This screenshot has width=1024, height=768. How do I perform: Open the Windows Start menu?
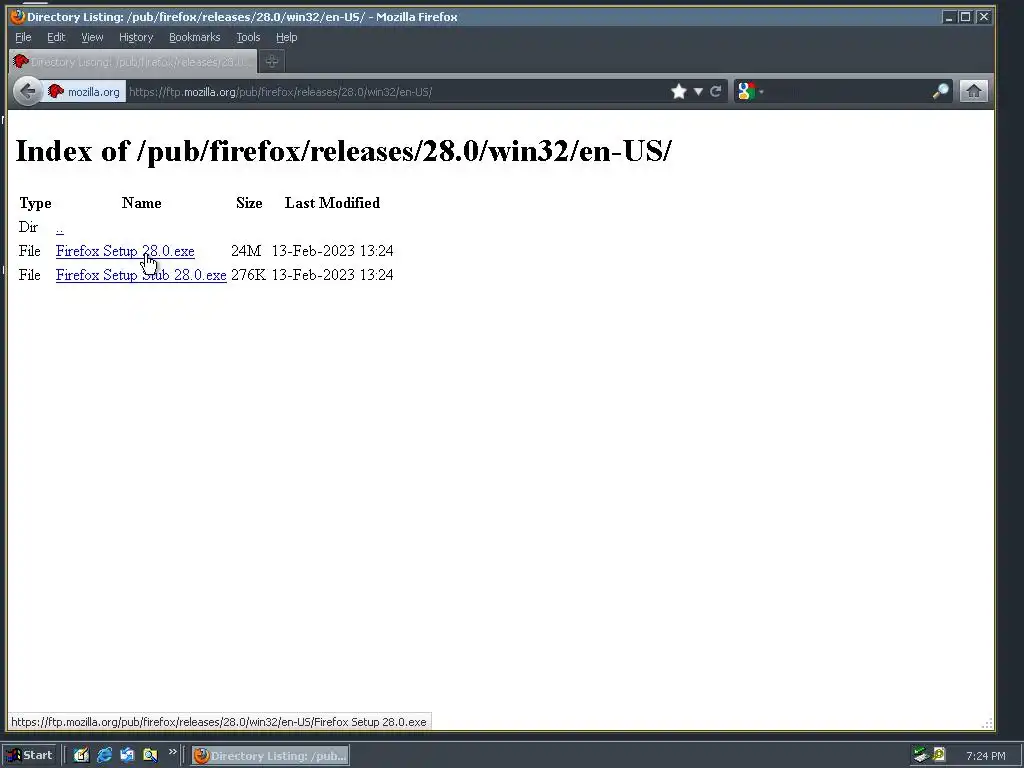point(31,756)
